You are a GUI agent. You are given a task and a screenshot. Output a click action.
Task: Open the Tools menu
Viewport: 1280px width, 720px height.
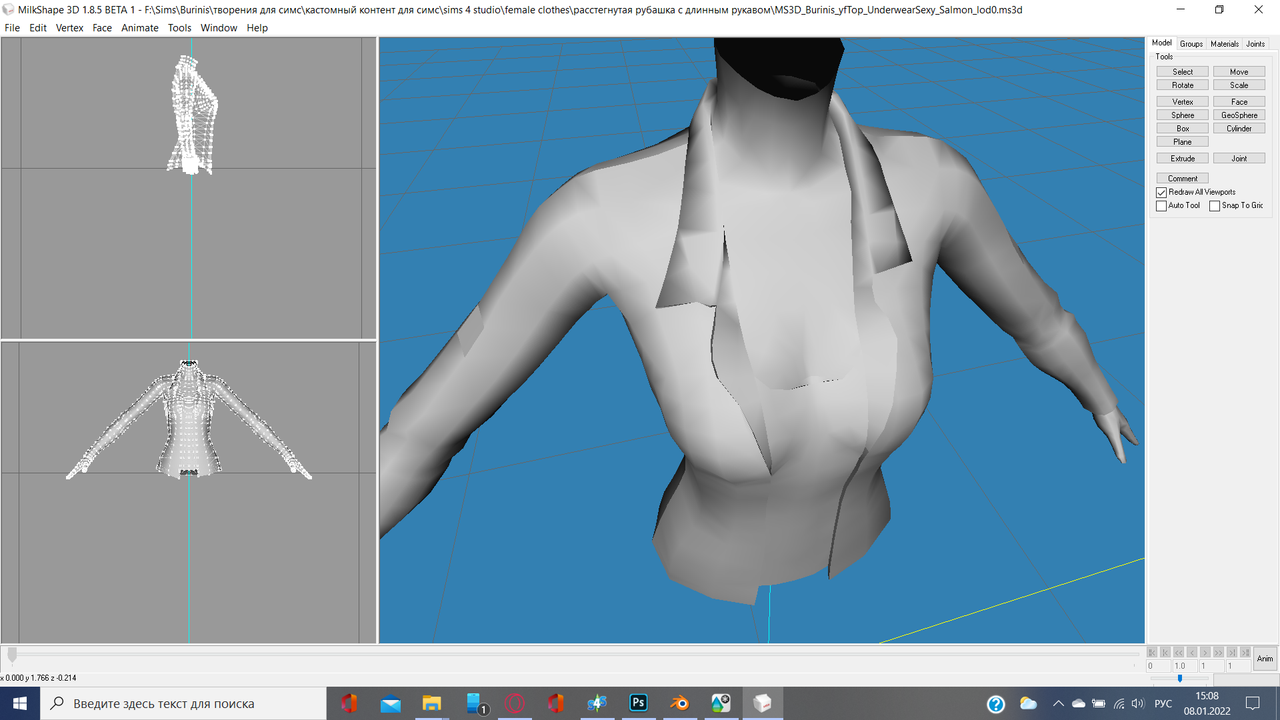(180, 28)
